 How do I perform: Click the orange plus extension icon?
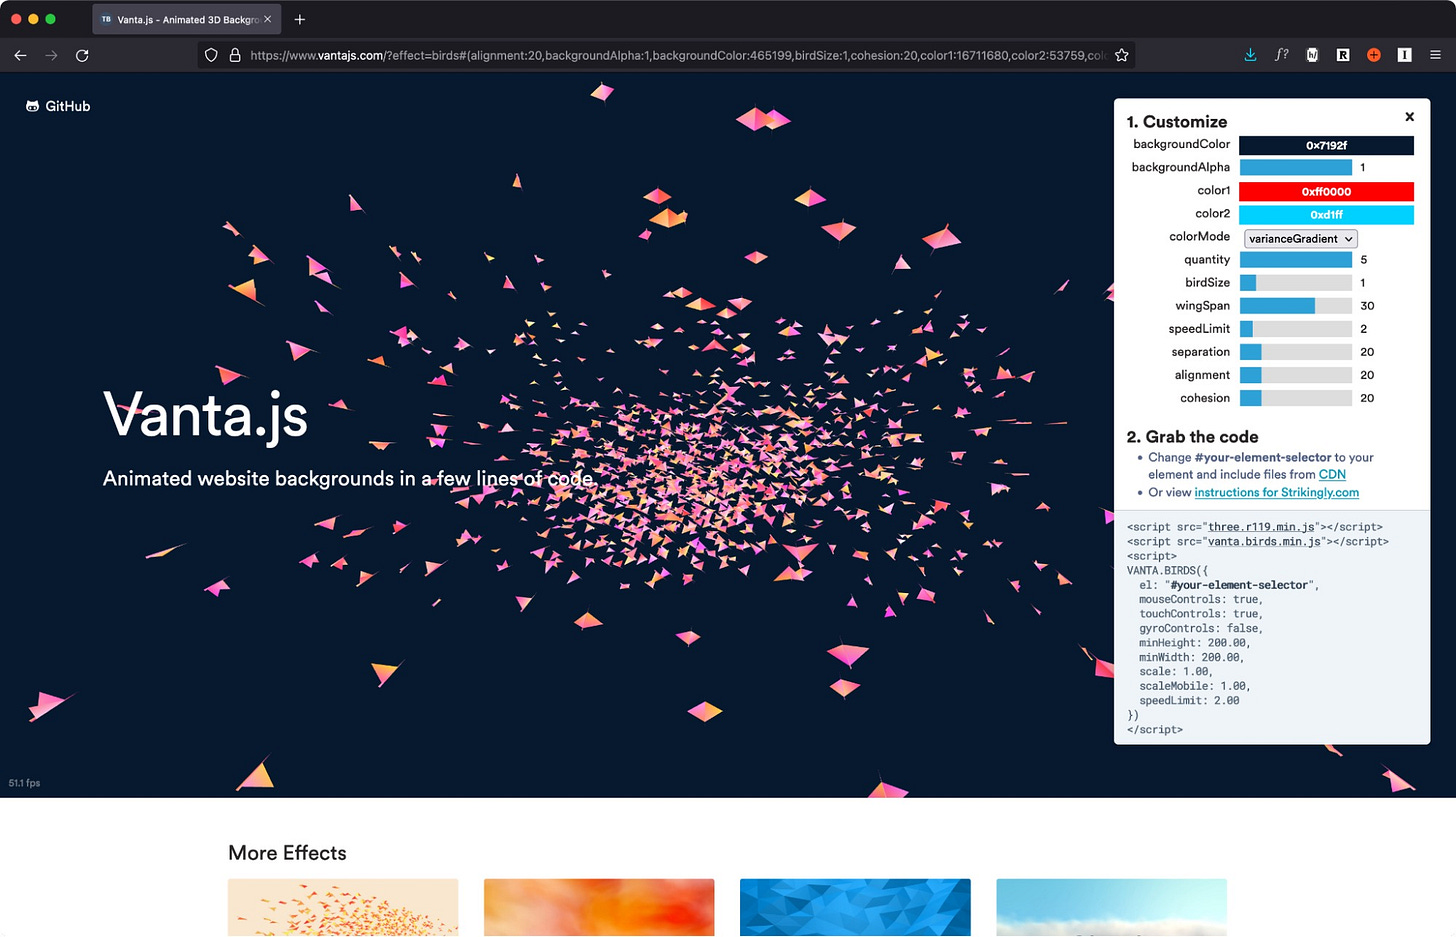point(1374,55)
